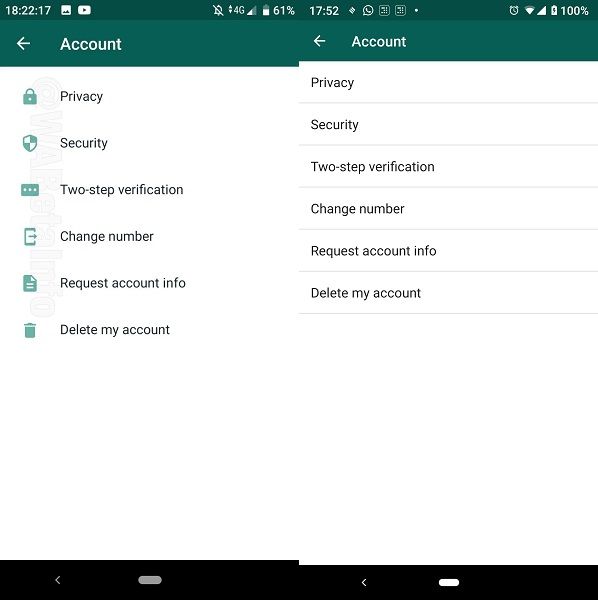The height and width of the screenshot is (600, 598).
Task: Open Two-step verification in the plain list
Action: [x=448, y=166]
